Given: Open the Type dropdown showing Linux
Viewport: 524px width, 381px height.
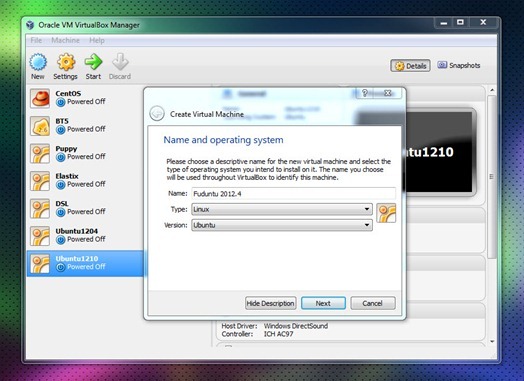Looking at the screenshot, I should [x=282, y=209].
